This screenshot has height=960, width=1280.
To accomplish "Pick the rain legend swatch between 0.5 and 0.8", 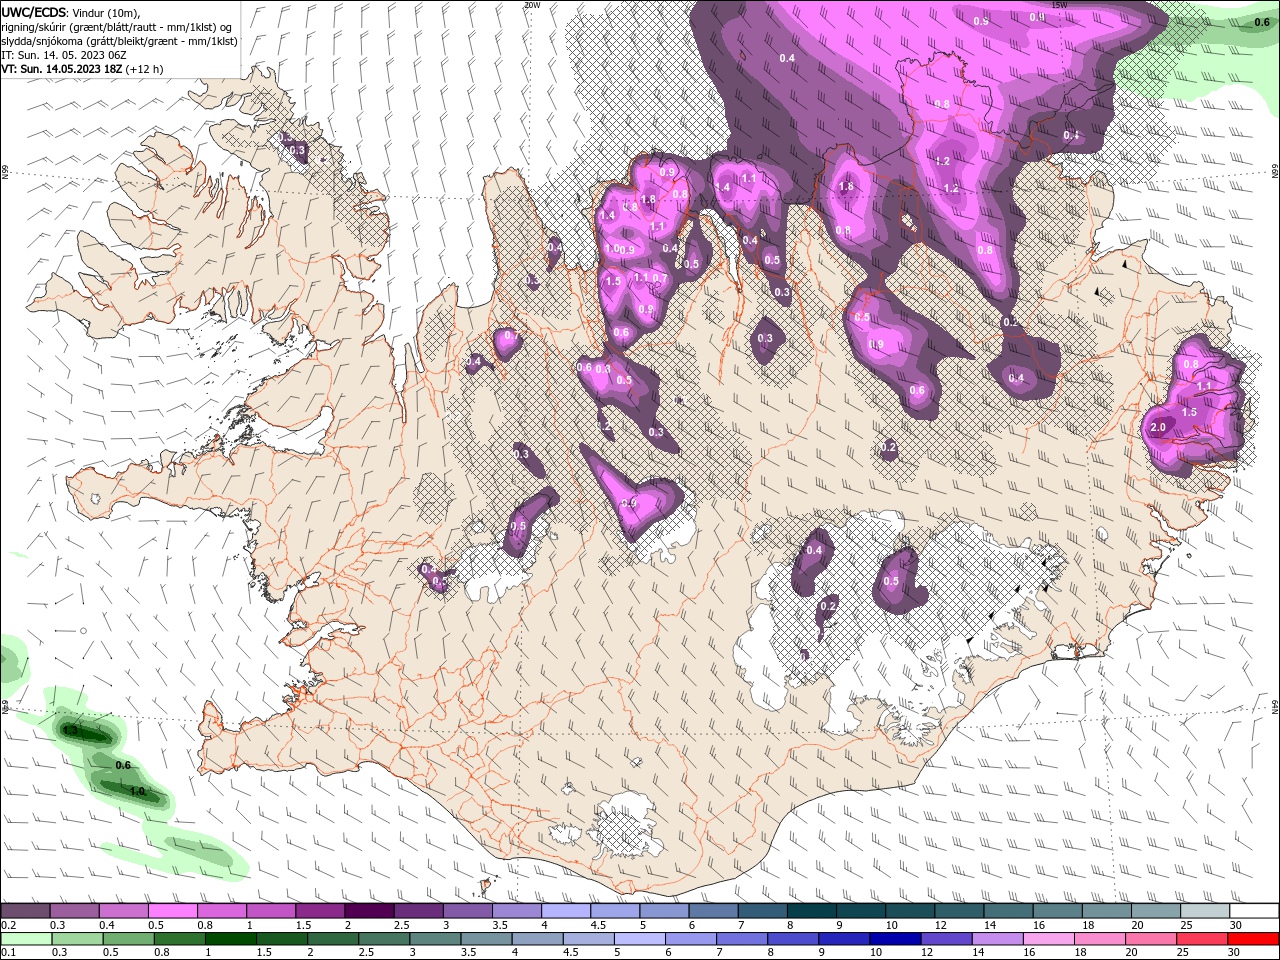I will coord(127,939).
